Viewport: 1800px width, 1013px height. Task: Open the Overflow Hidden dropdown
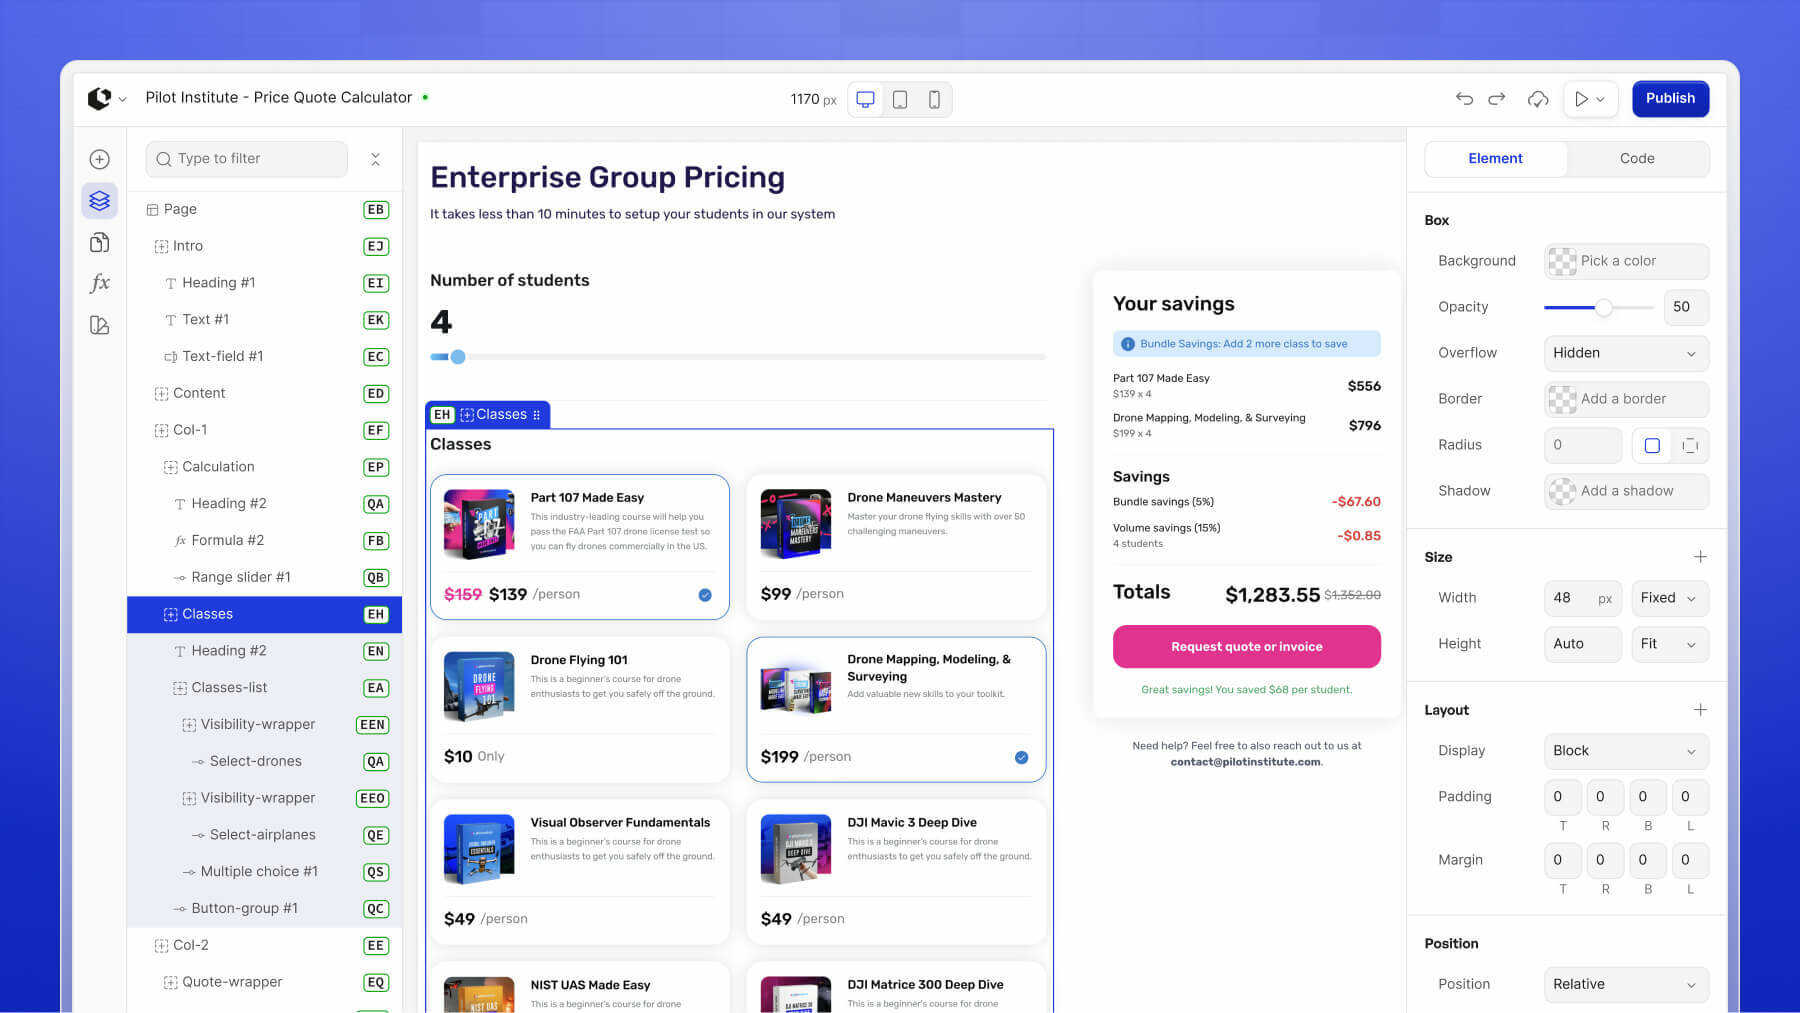click(1625, 353)
